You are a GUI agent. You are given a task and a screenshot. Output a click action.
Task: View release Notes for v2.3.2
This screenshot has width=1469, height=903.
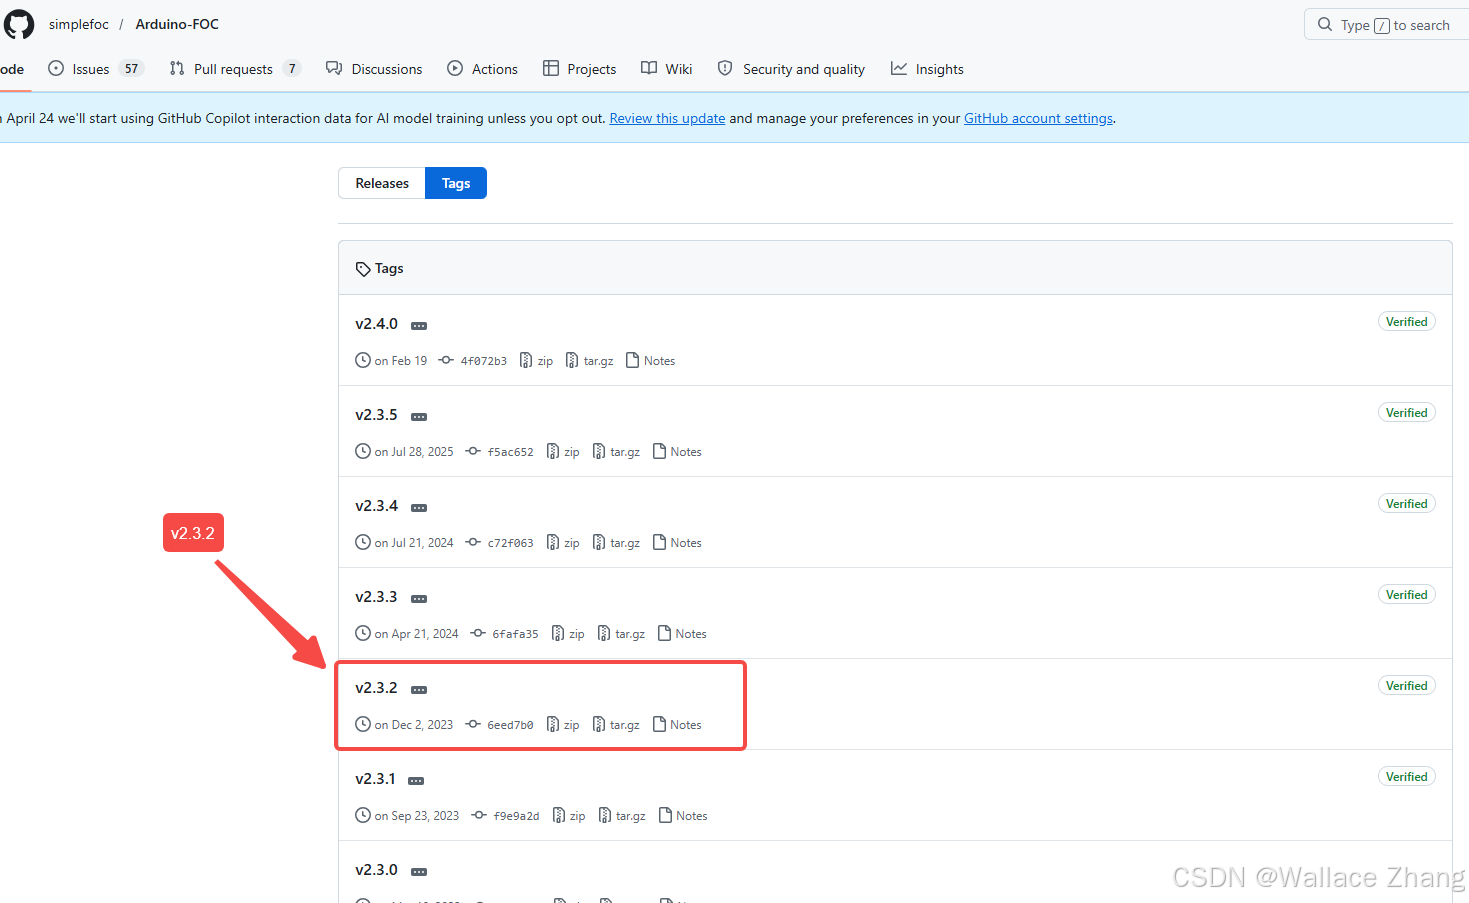click(x=677, y=725)
